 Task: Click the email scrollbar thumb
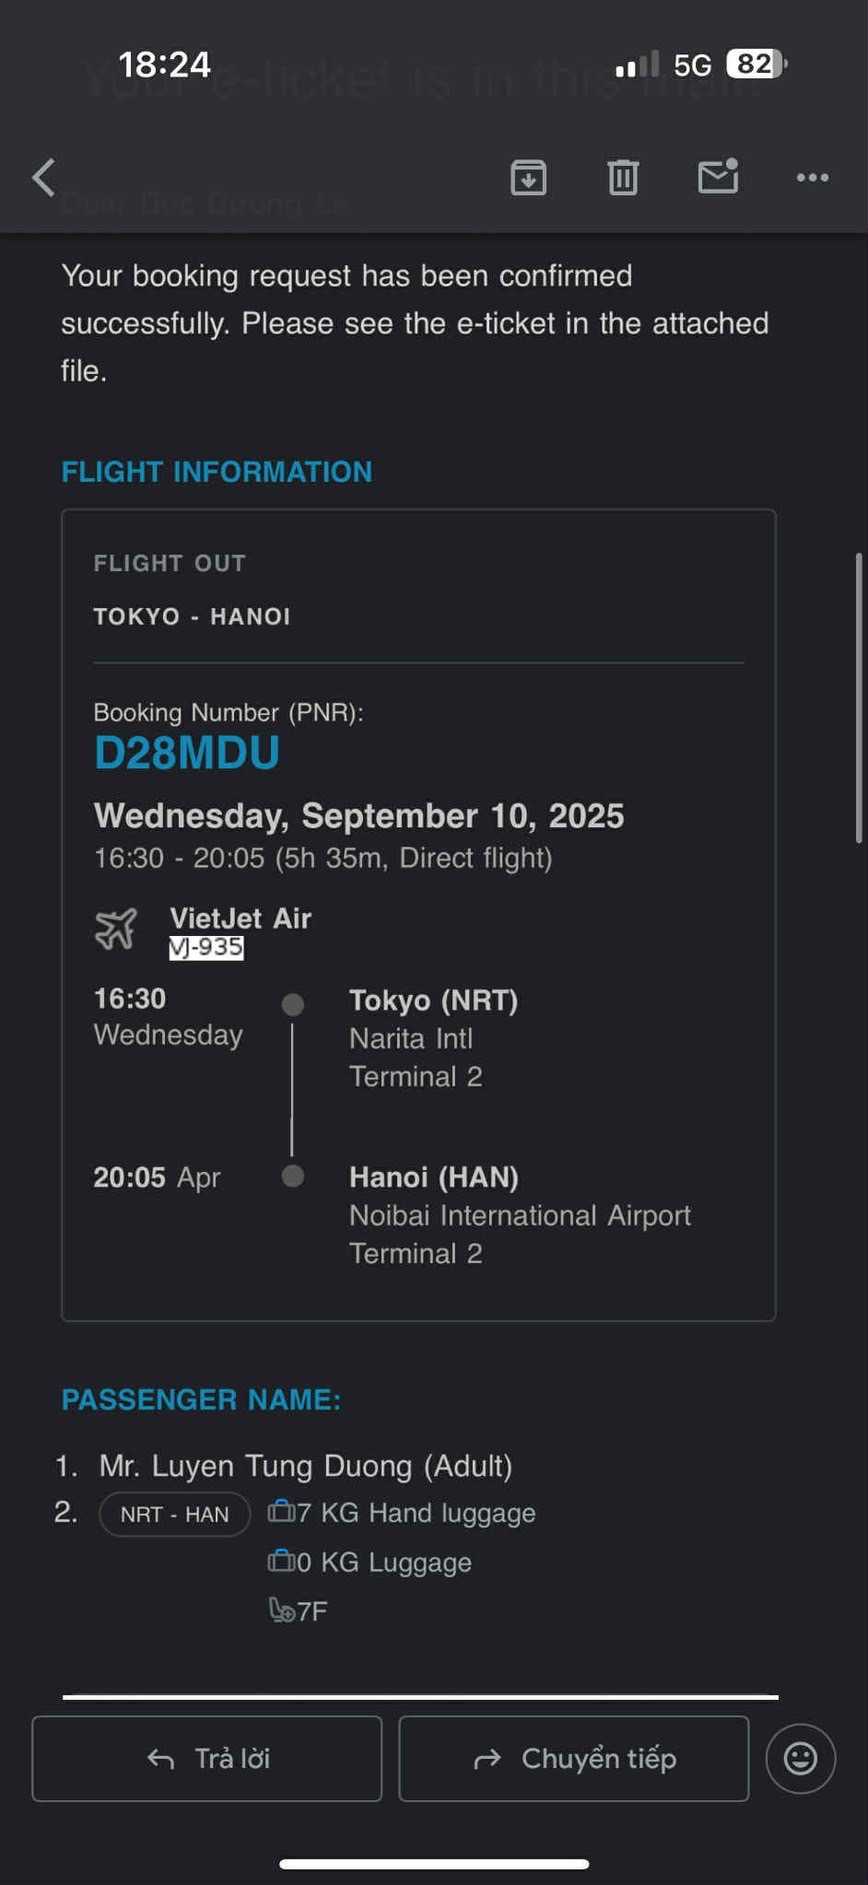tap(858, 698)
